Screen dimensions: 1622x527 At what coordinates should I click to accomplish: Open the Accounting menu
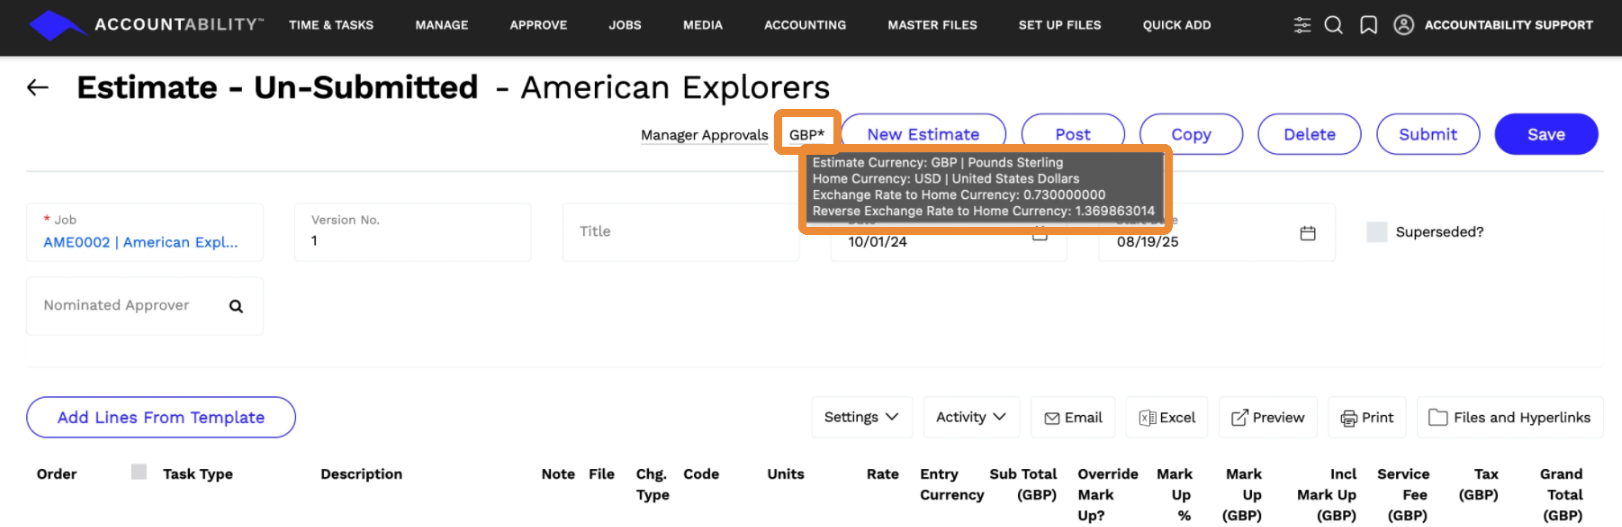[804, 25]
